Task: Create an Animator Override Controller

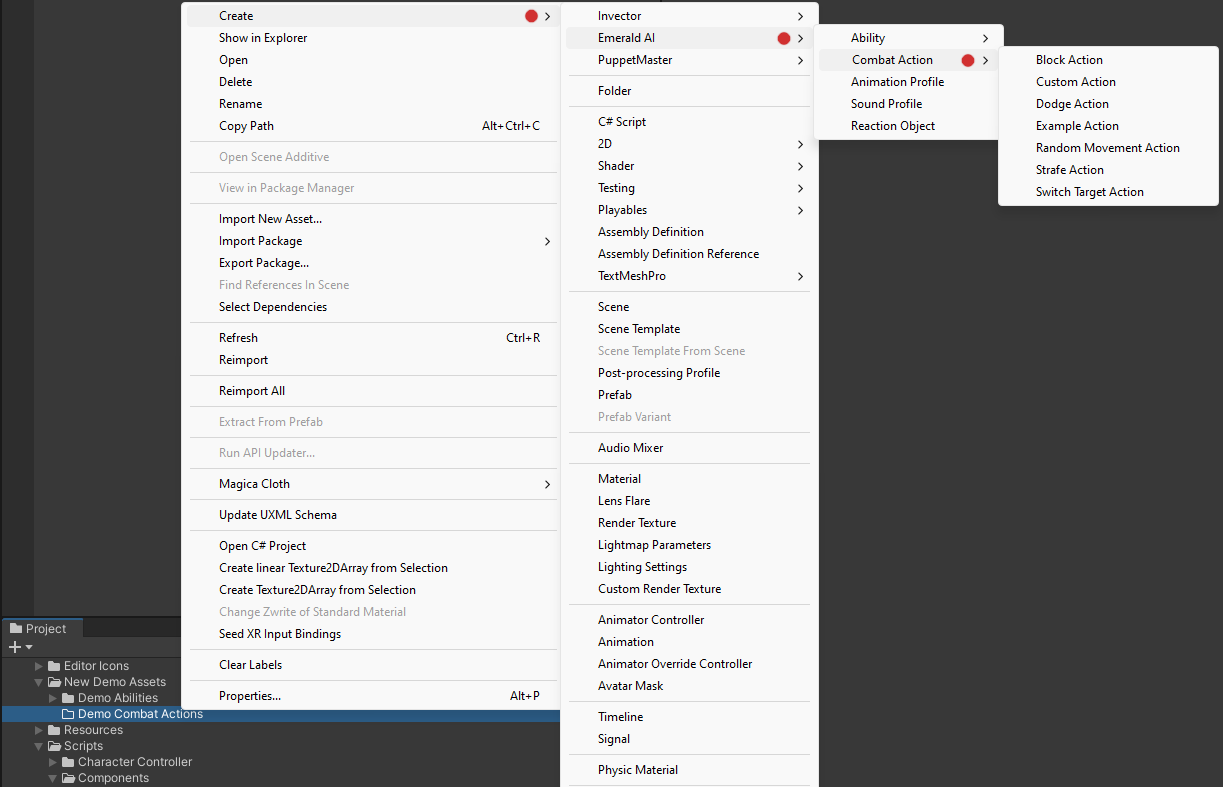Action: click(690, 664)
